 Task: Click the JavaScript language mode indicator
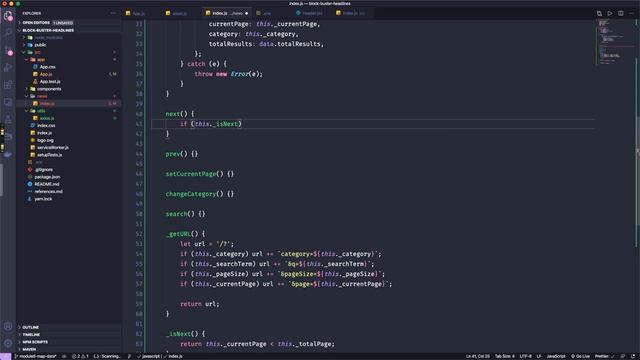point(556,356)
